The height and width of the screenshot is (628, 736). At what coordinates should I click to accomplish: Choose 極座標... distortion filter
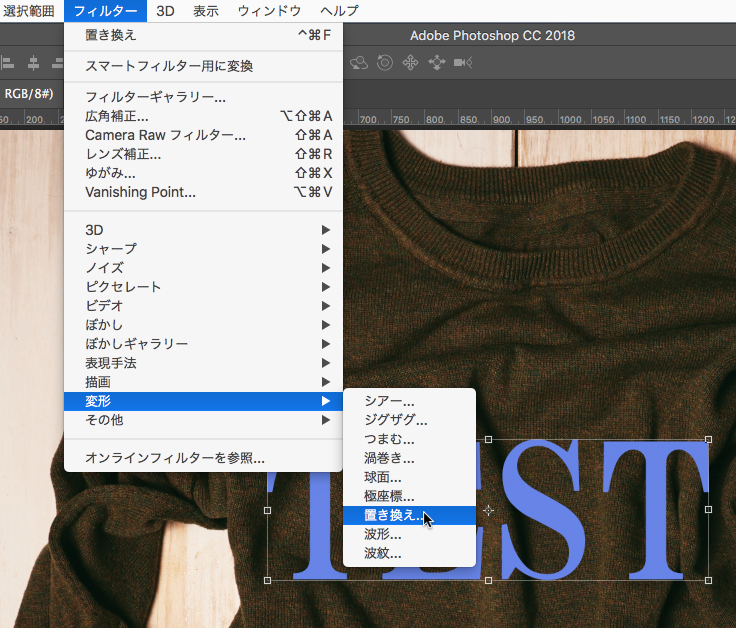click(x=409, y=496)
